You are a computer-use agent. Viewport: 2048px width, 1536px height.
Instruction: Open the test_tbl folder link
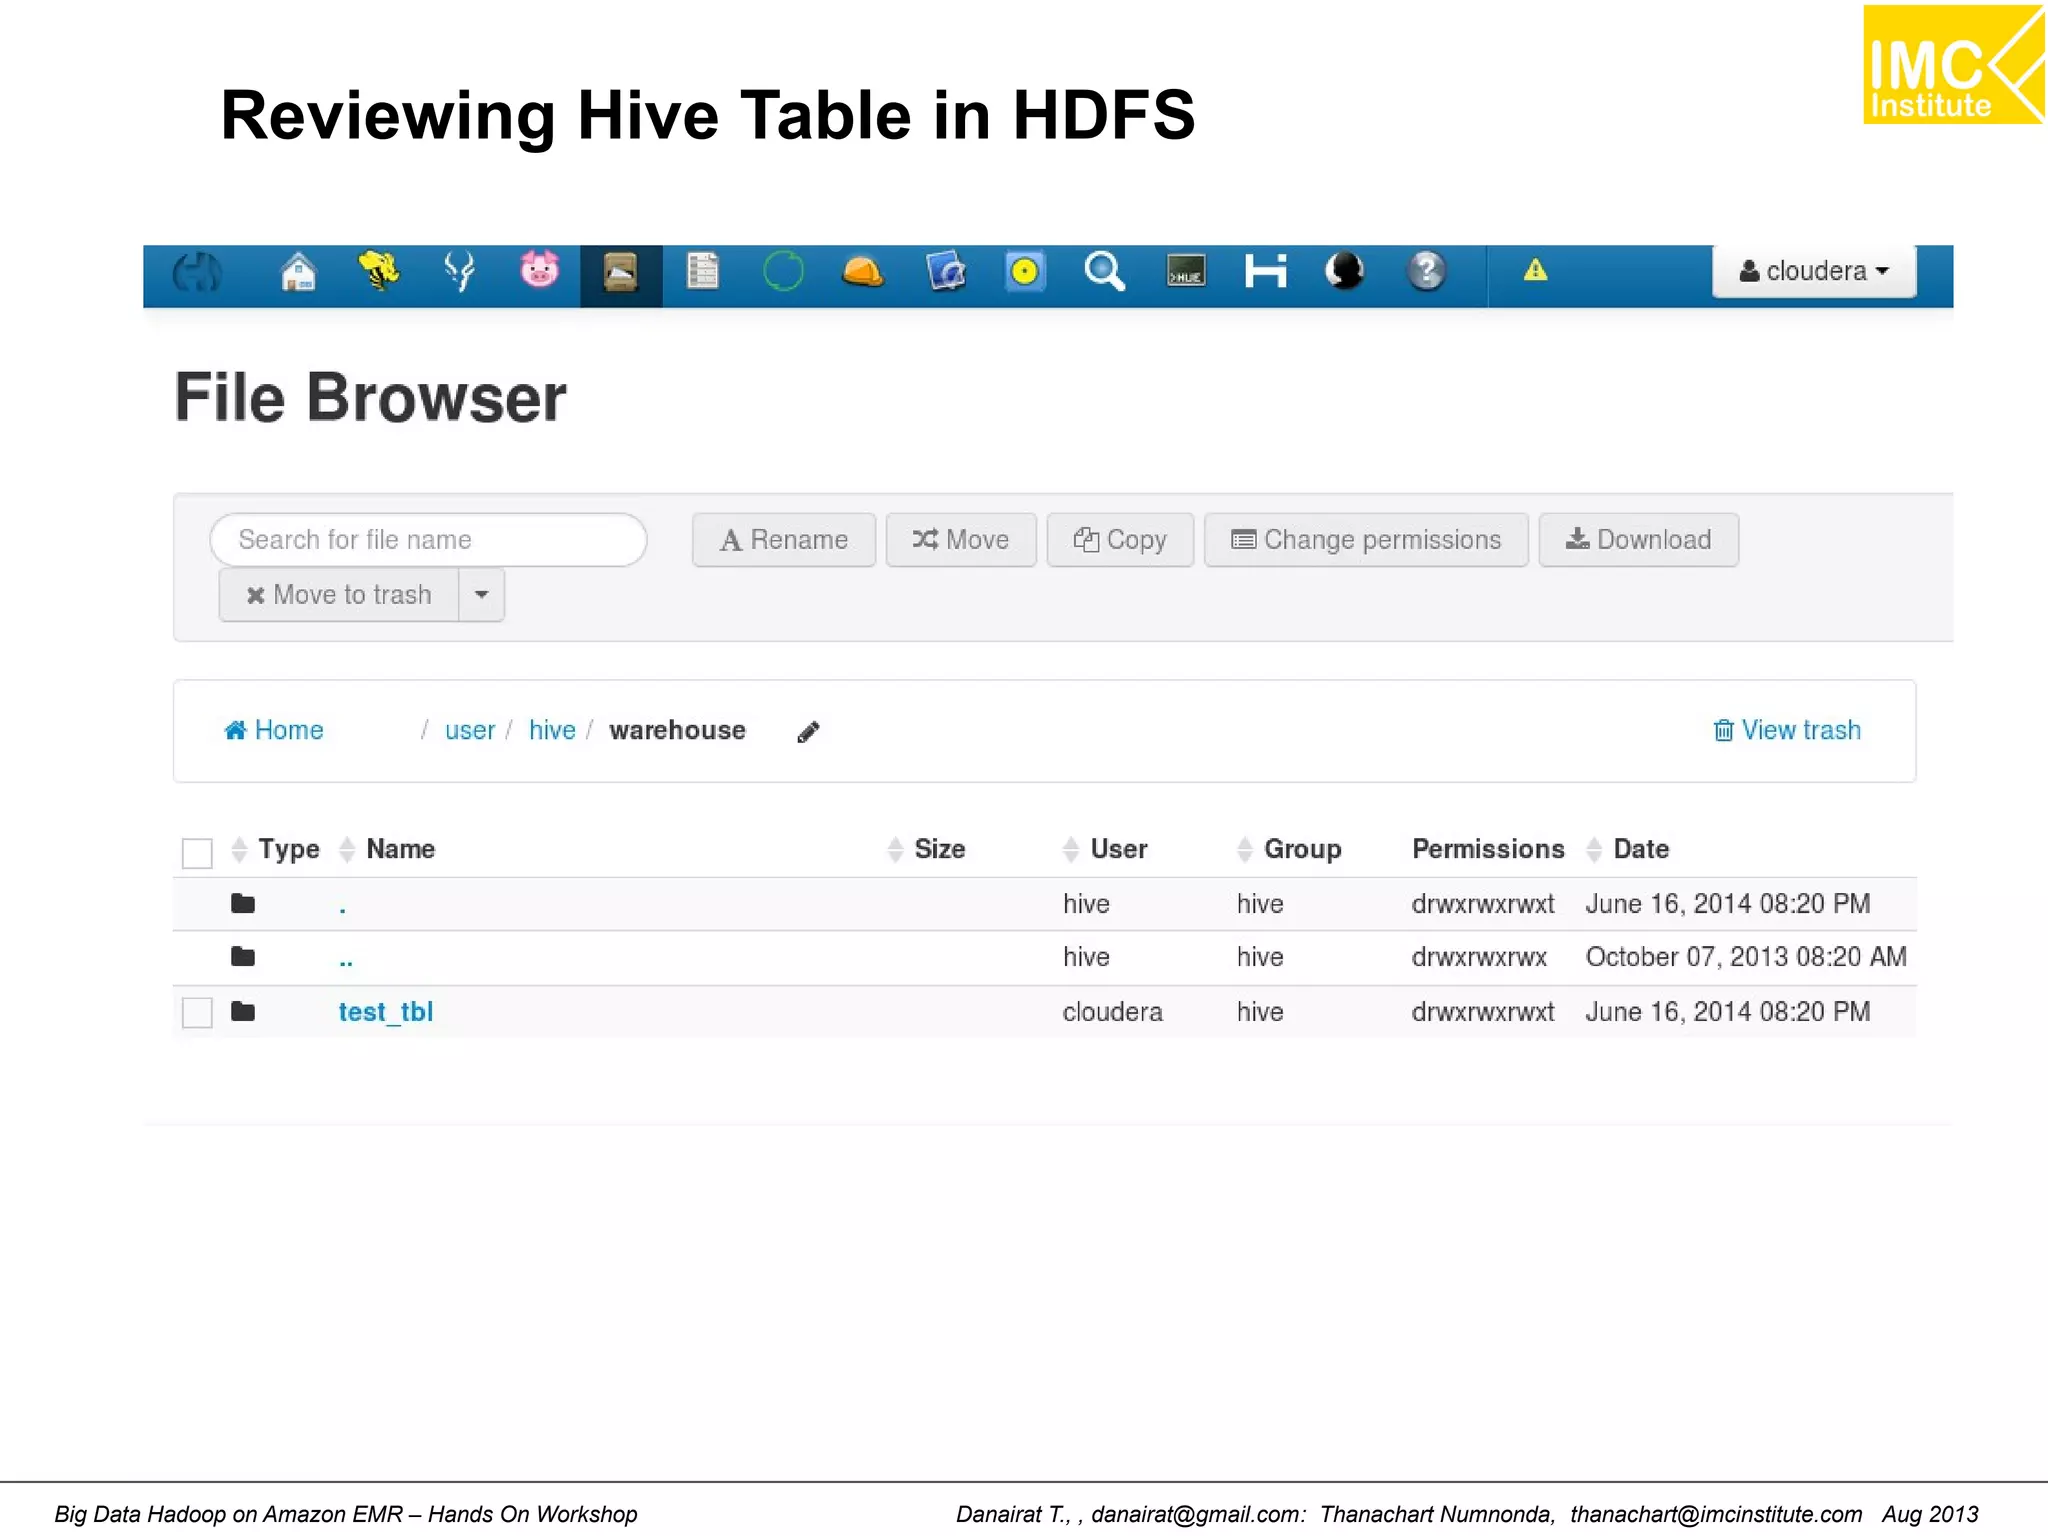tap(385, 1012)
